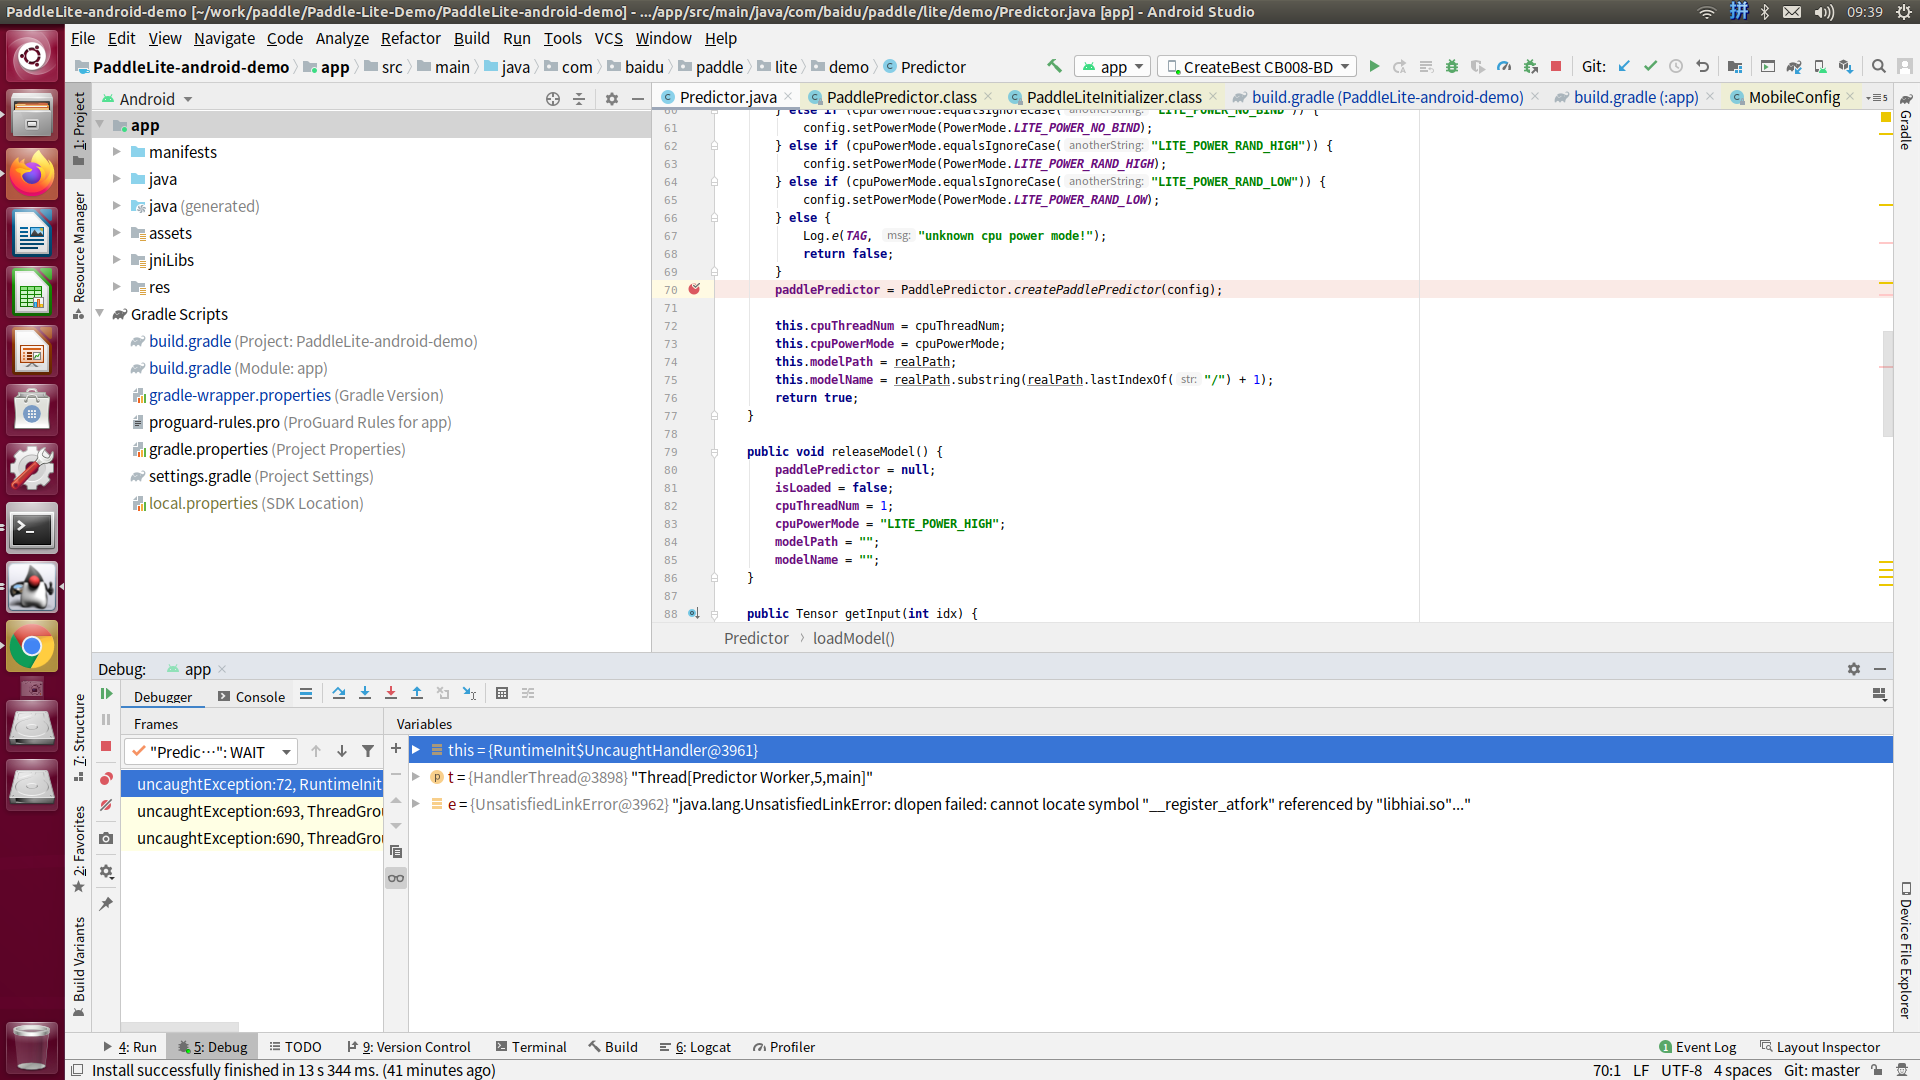The image size is (1920, 1080).
Task: Toggle the Project tool window stripe button
Action: coord(79,128)
